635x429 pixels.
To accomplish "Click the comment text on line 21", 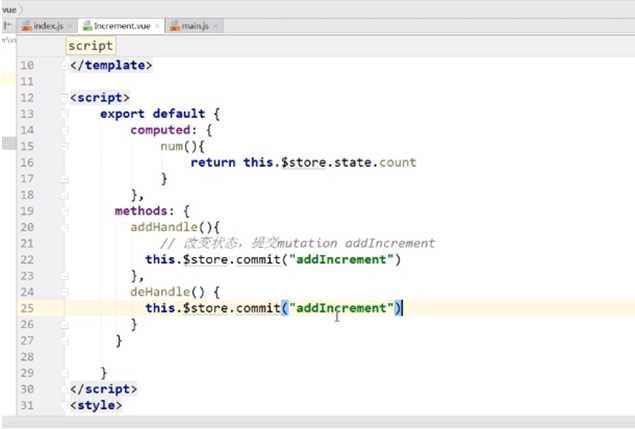I will pos(297,243).
